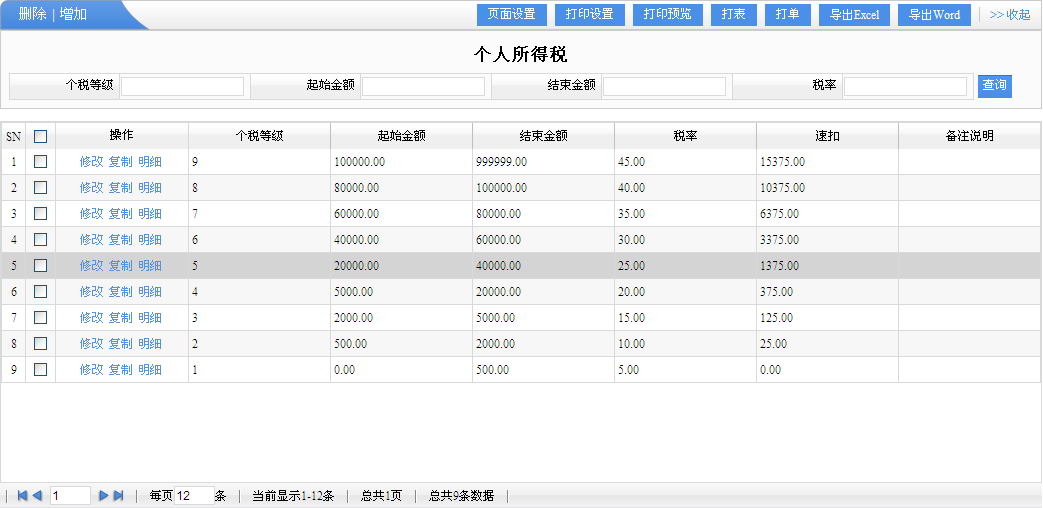Image resolution: width=1043 pixels, height=508 pixels.
Task: Go to the first page icon
Action: coord(22,496)
